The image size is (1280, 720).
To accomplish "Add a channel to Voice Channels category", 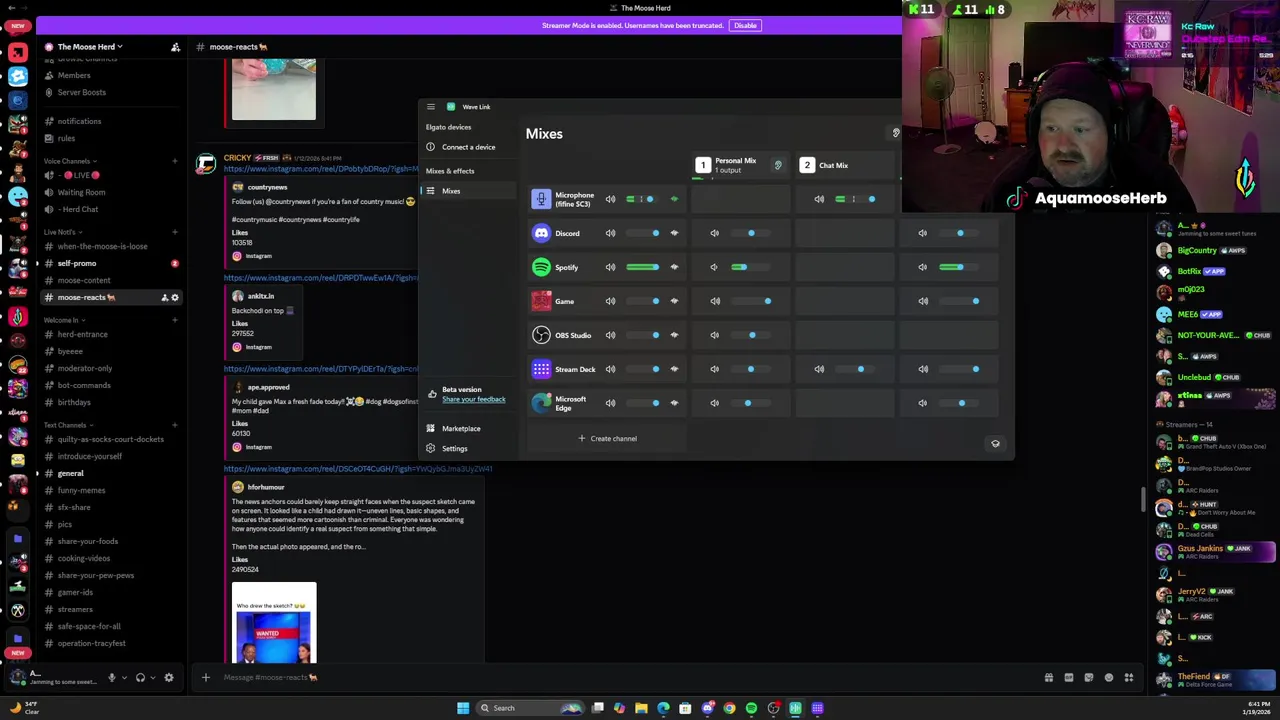I will pyautogui.click(x=175, y=161).
